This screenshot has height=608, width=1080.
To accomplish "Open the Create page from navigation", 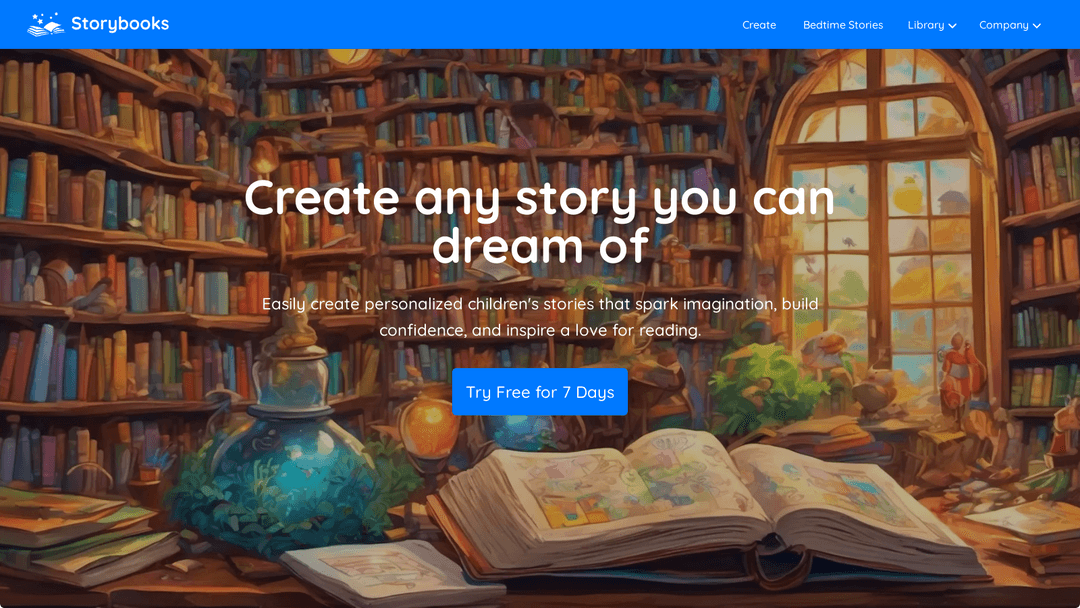I will coord(759,25).
